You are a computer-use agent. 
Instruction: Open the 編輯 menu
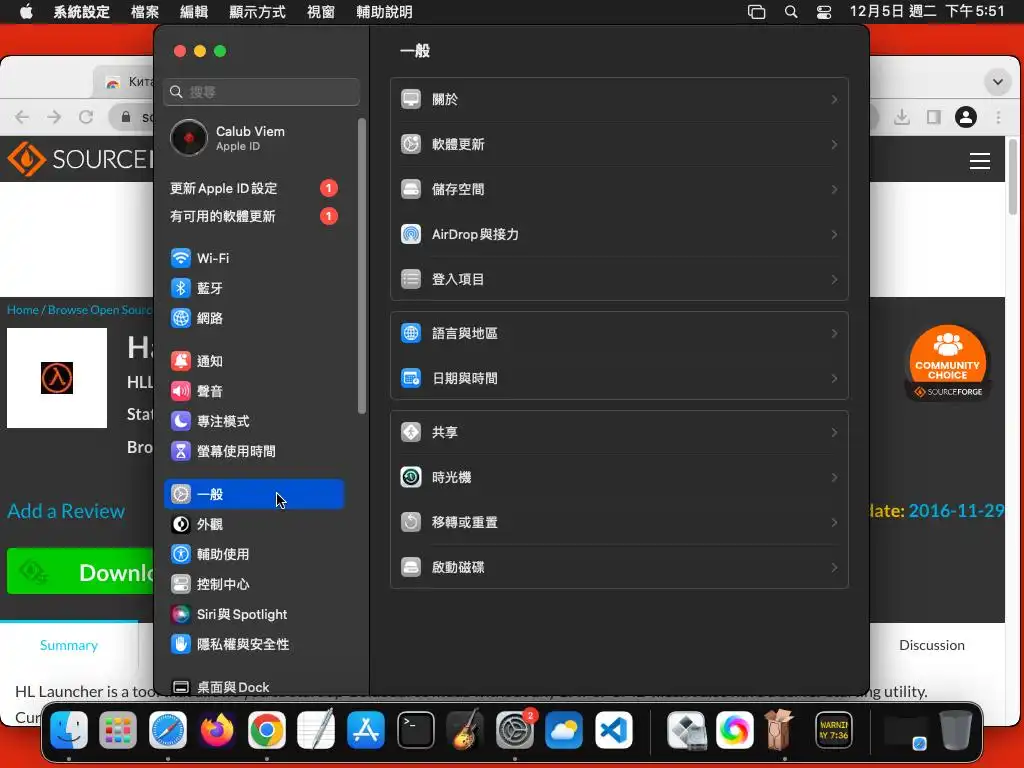[x=194, y=12]
